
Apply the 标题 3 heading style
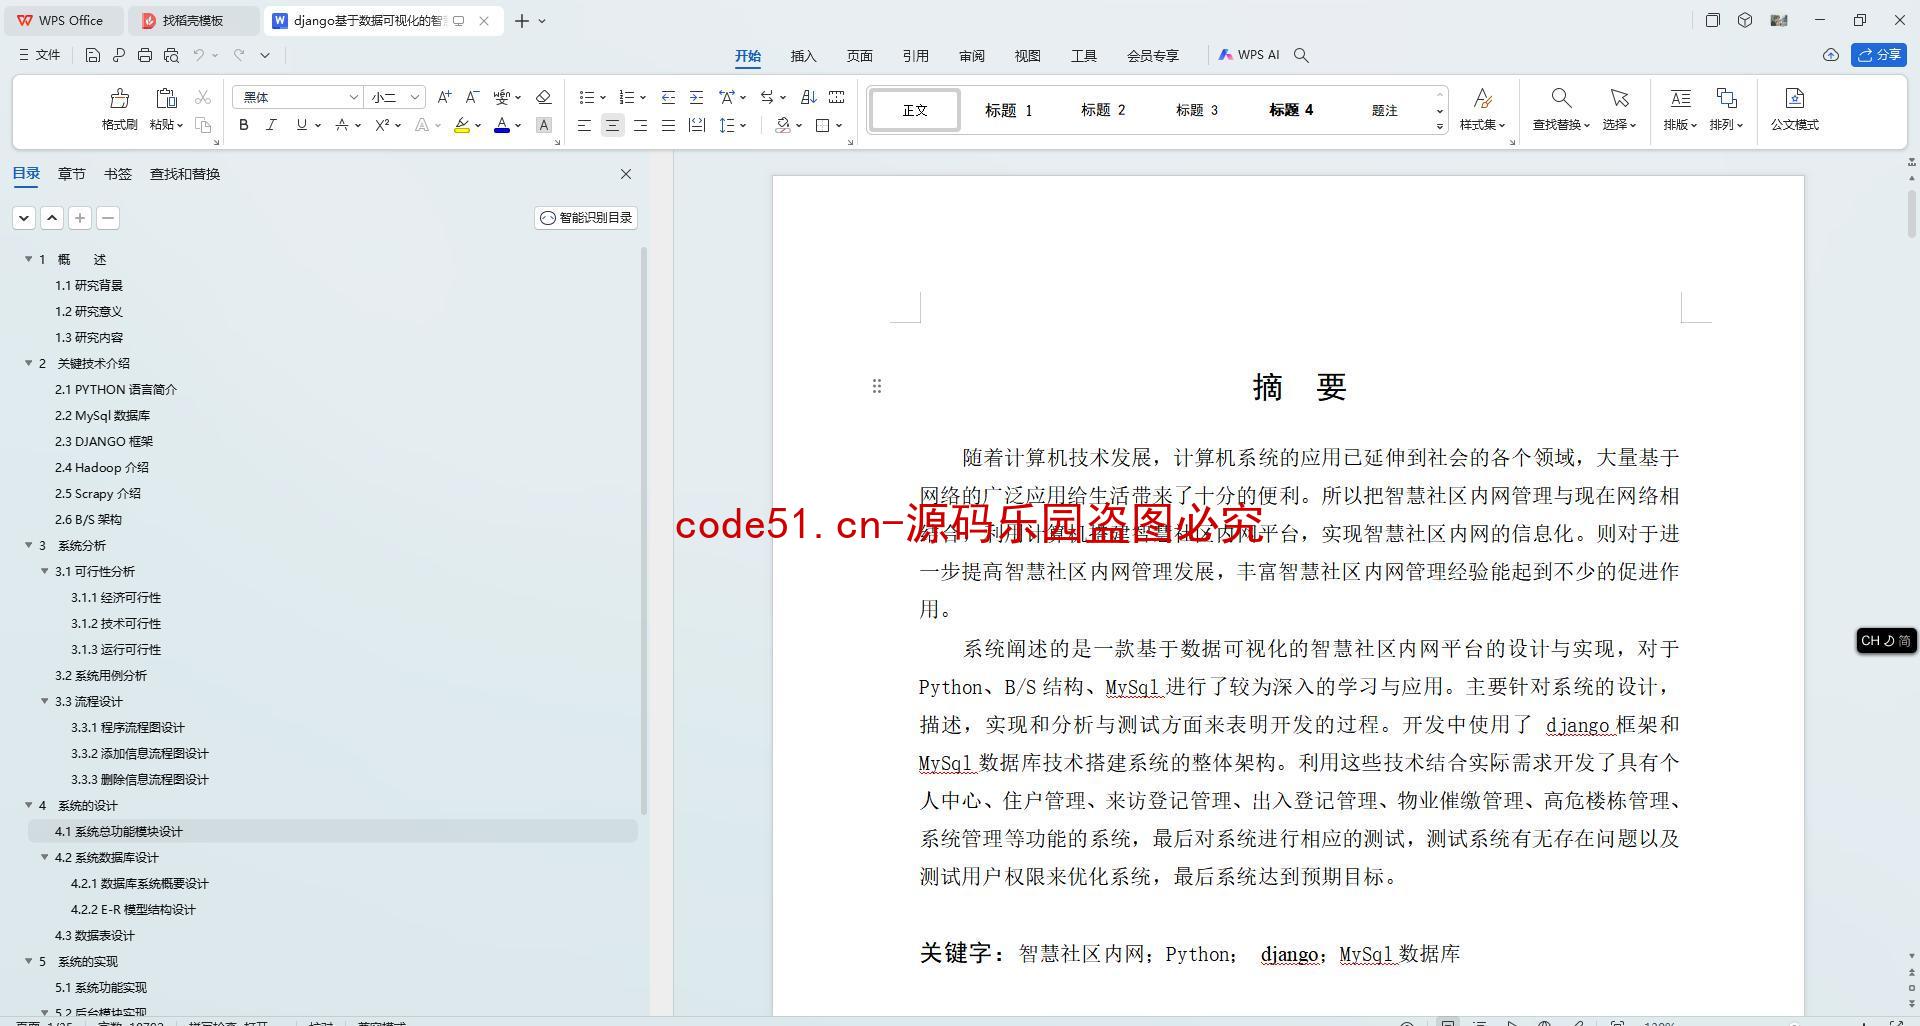pyautogui.click(x=1197, y=110)
